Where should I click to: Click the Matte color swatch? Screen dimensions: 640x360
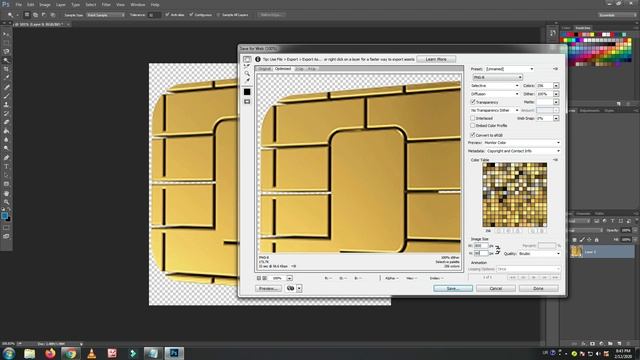(x=544, y=102)
